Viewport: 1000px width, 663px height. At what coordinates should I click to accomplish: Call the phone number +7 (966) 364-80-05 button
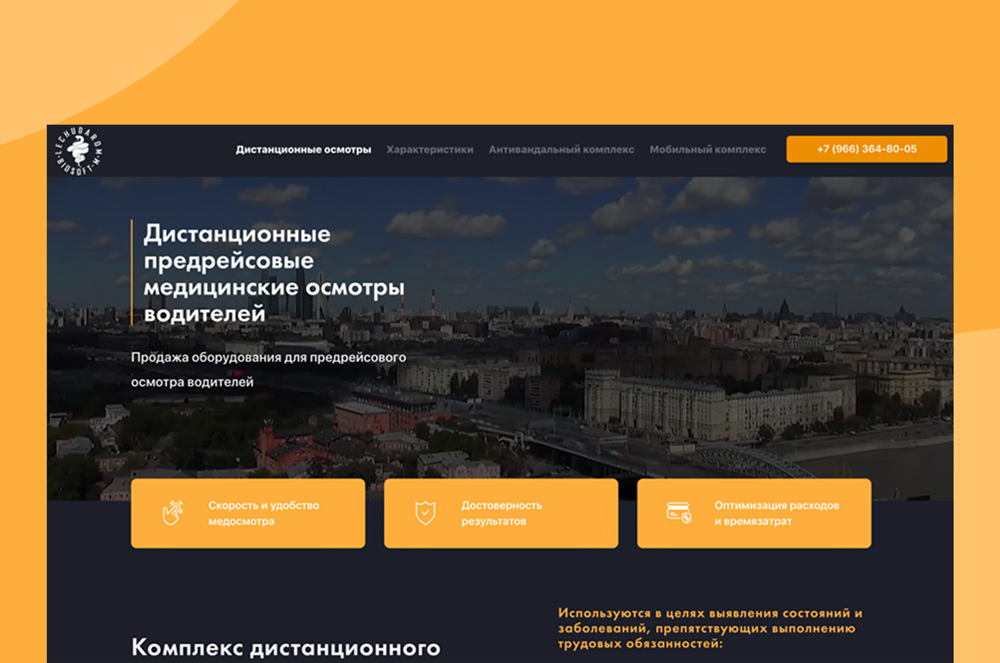tap(867, 149)
